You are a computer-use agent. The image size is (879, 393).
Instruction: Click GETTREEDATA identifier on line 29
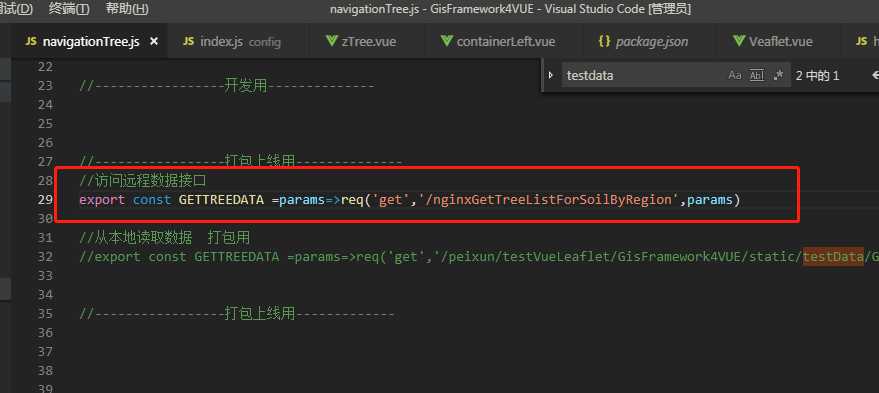(x=221, y=200)
